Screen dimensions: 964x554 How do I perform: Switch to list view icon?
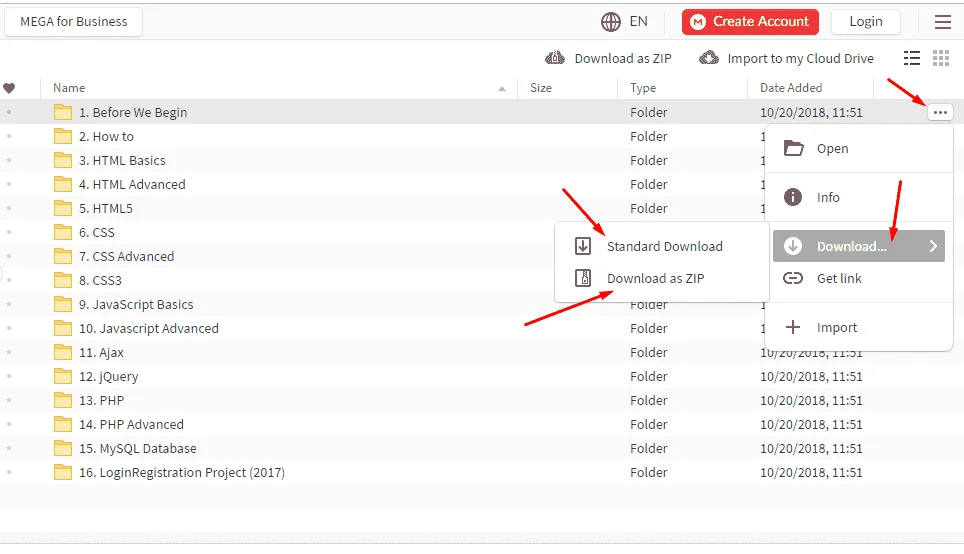912,58
